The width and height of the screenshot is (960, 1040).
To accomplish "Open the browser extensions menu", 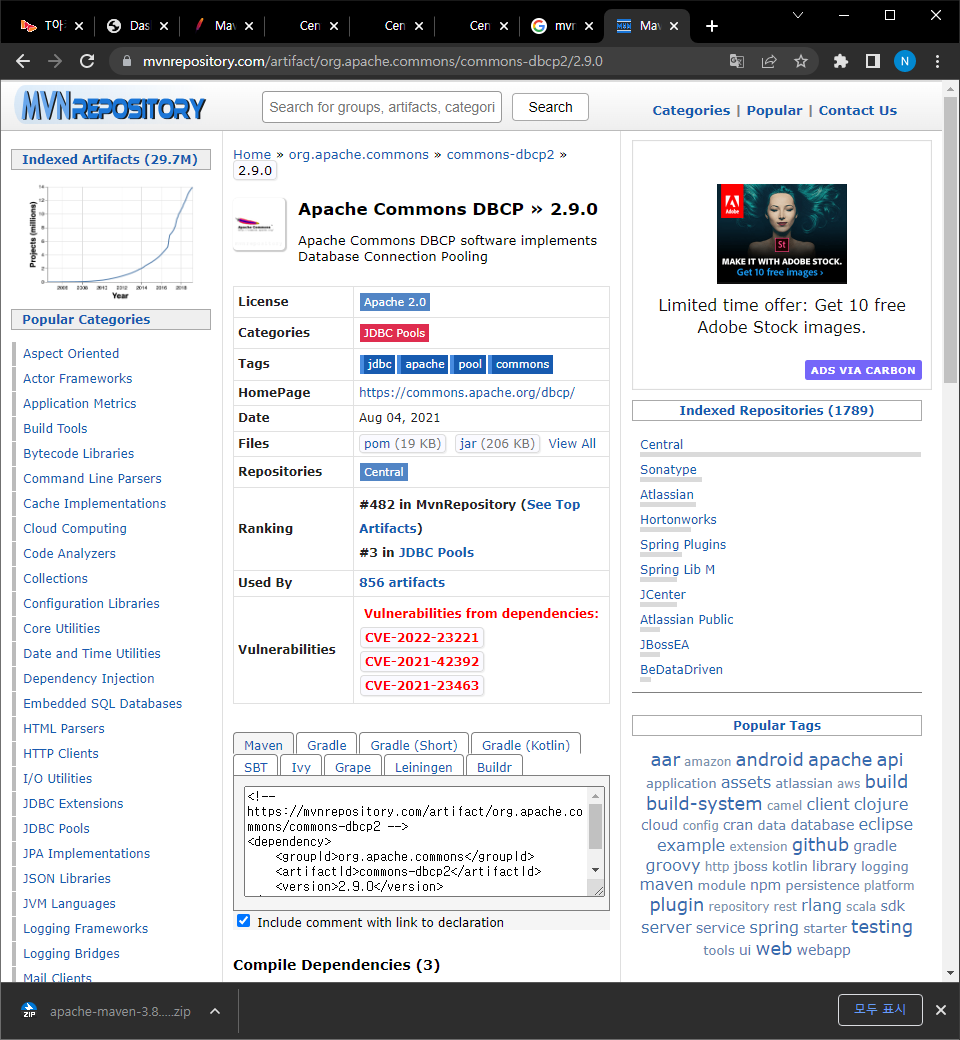I will (841, 62).
